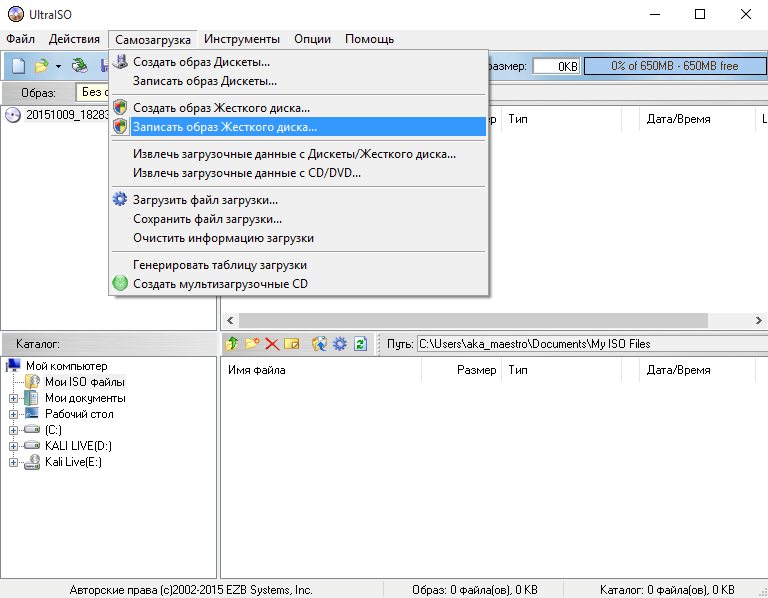
Task: Click the Kali Live(E:) disc drive icon
Action: 32,461
